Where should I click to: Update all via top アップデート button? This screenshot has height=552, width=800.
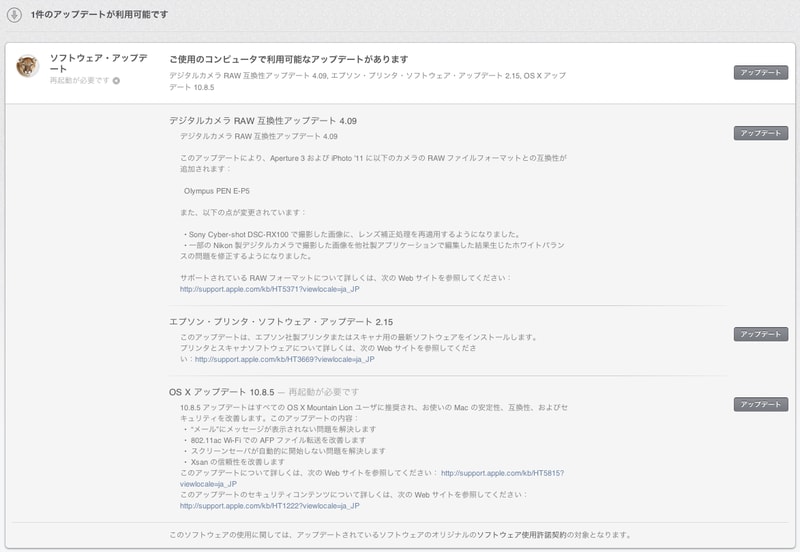pyautogui.click(x=761, y=72)
